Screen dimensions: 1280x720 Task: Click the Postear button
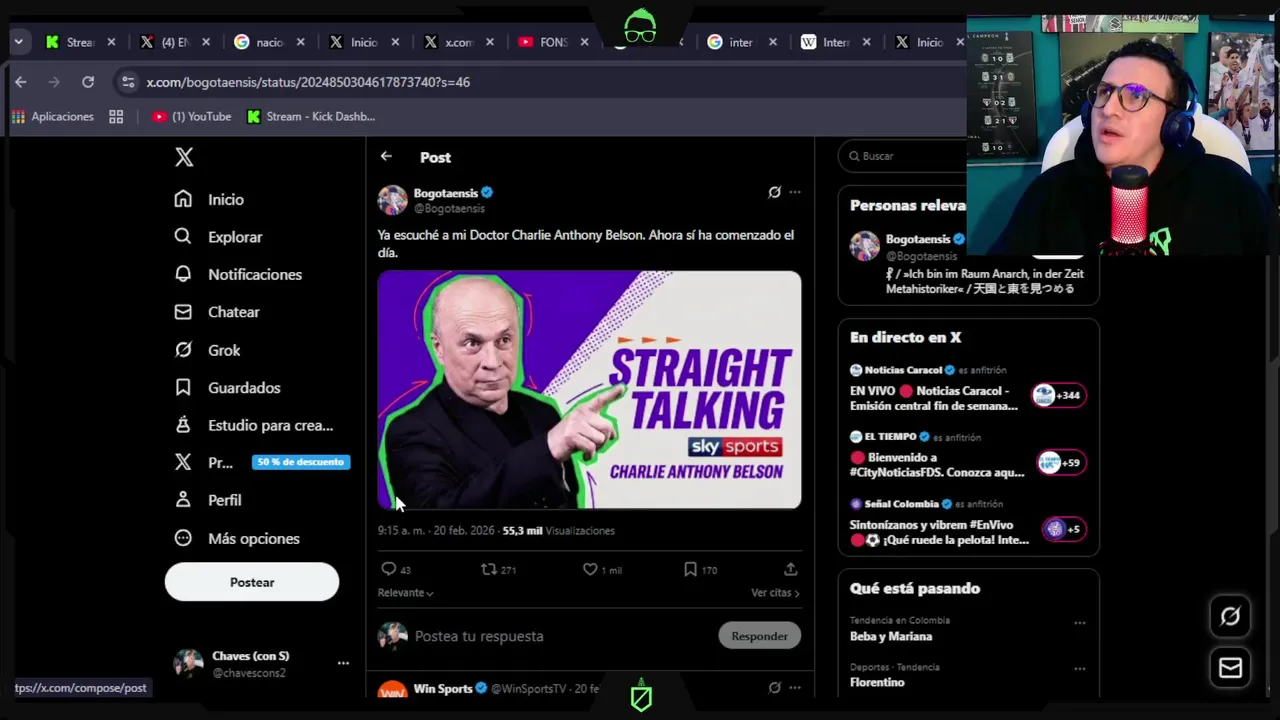pos(252,582)
